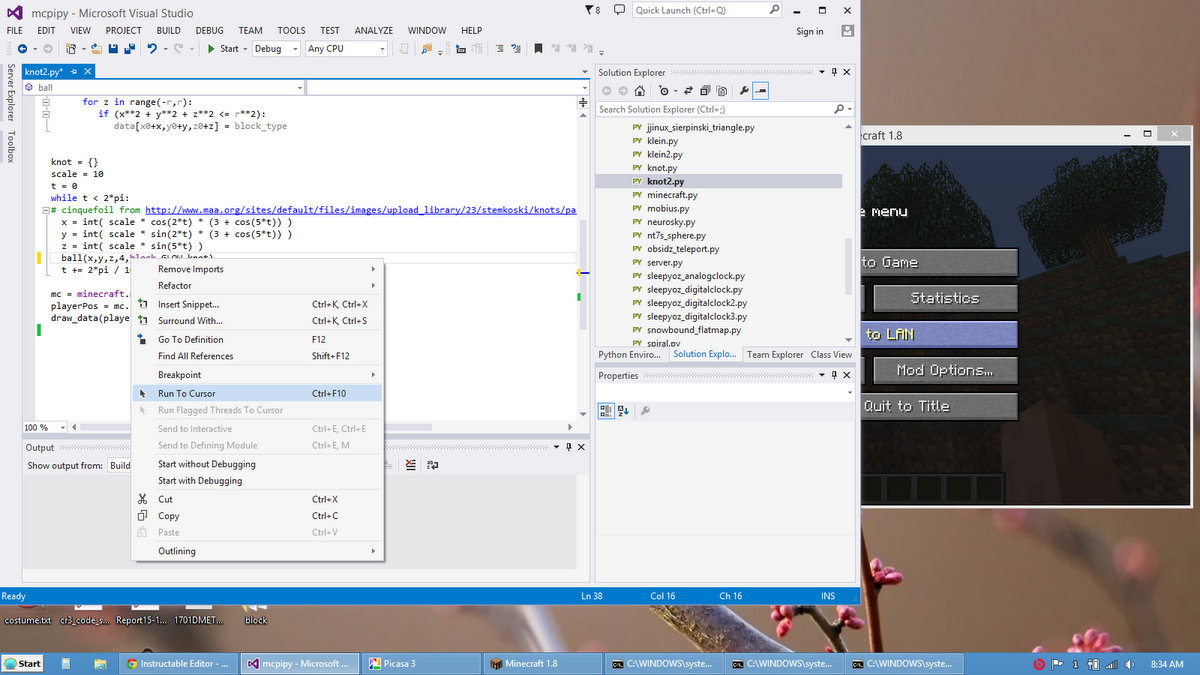1200x675 pixels.
Task: Click the Clear All Output icon
Action: coord(410,464)
